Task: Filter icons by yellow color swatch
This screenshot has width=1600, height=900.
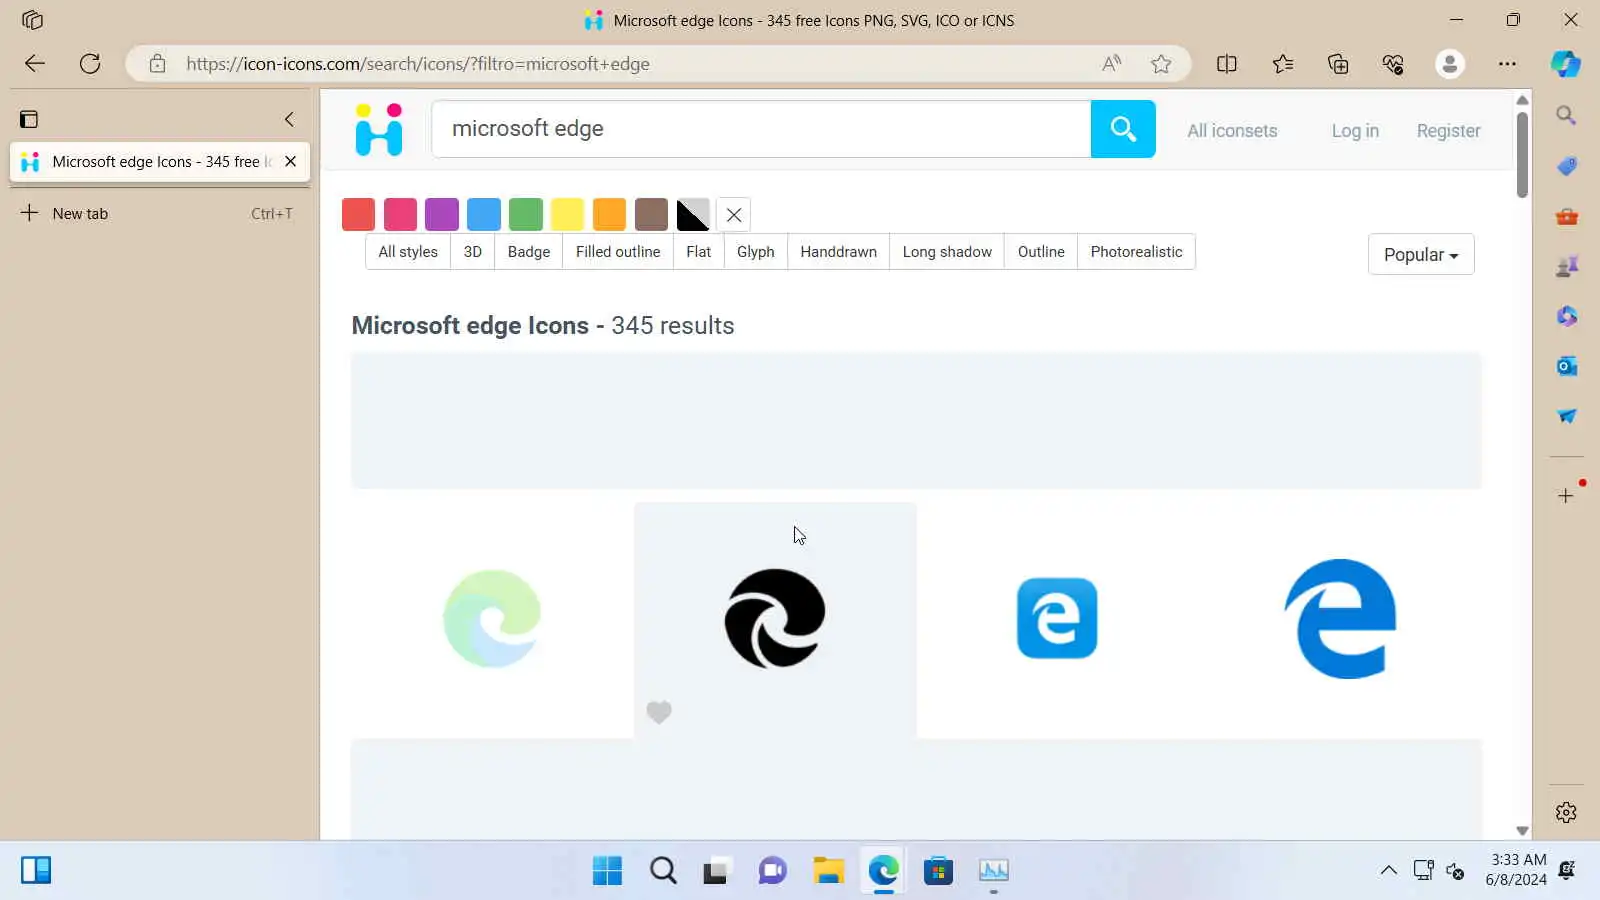Action: (567, 214)
